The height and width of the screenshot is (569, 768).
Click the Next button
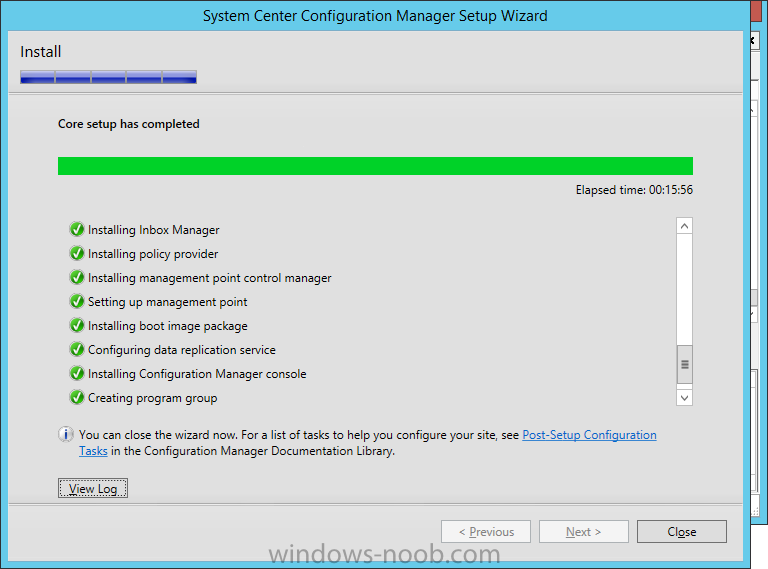(x=583, y=531)
